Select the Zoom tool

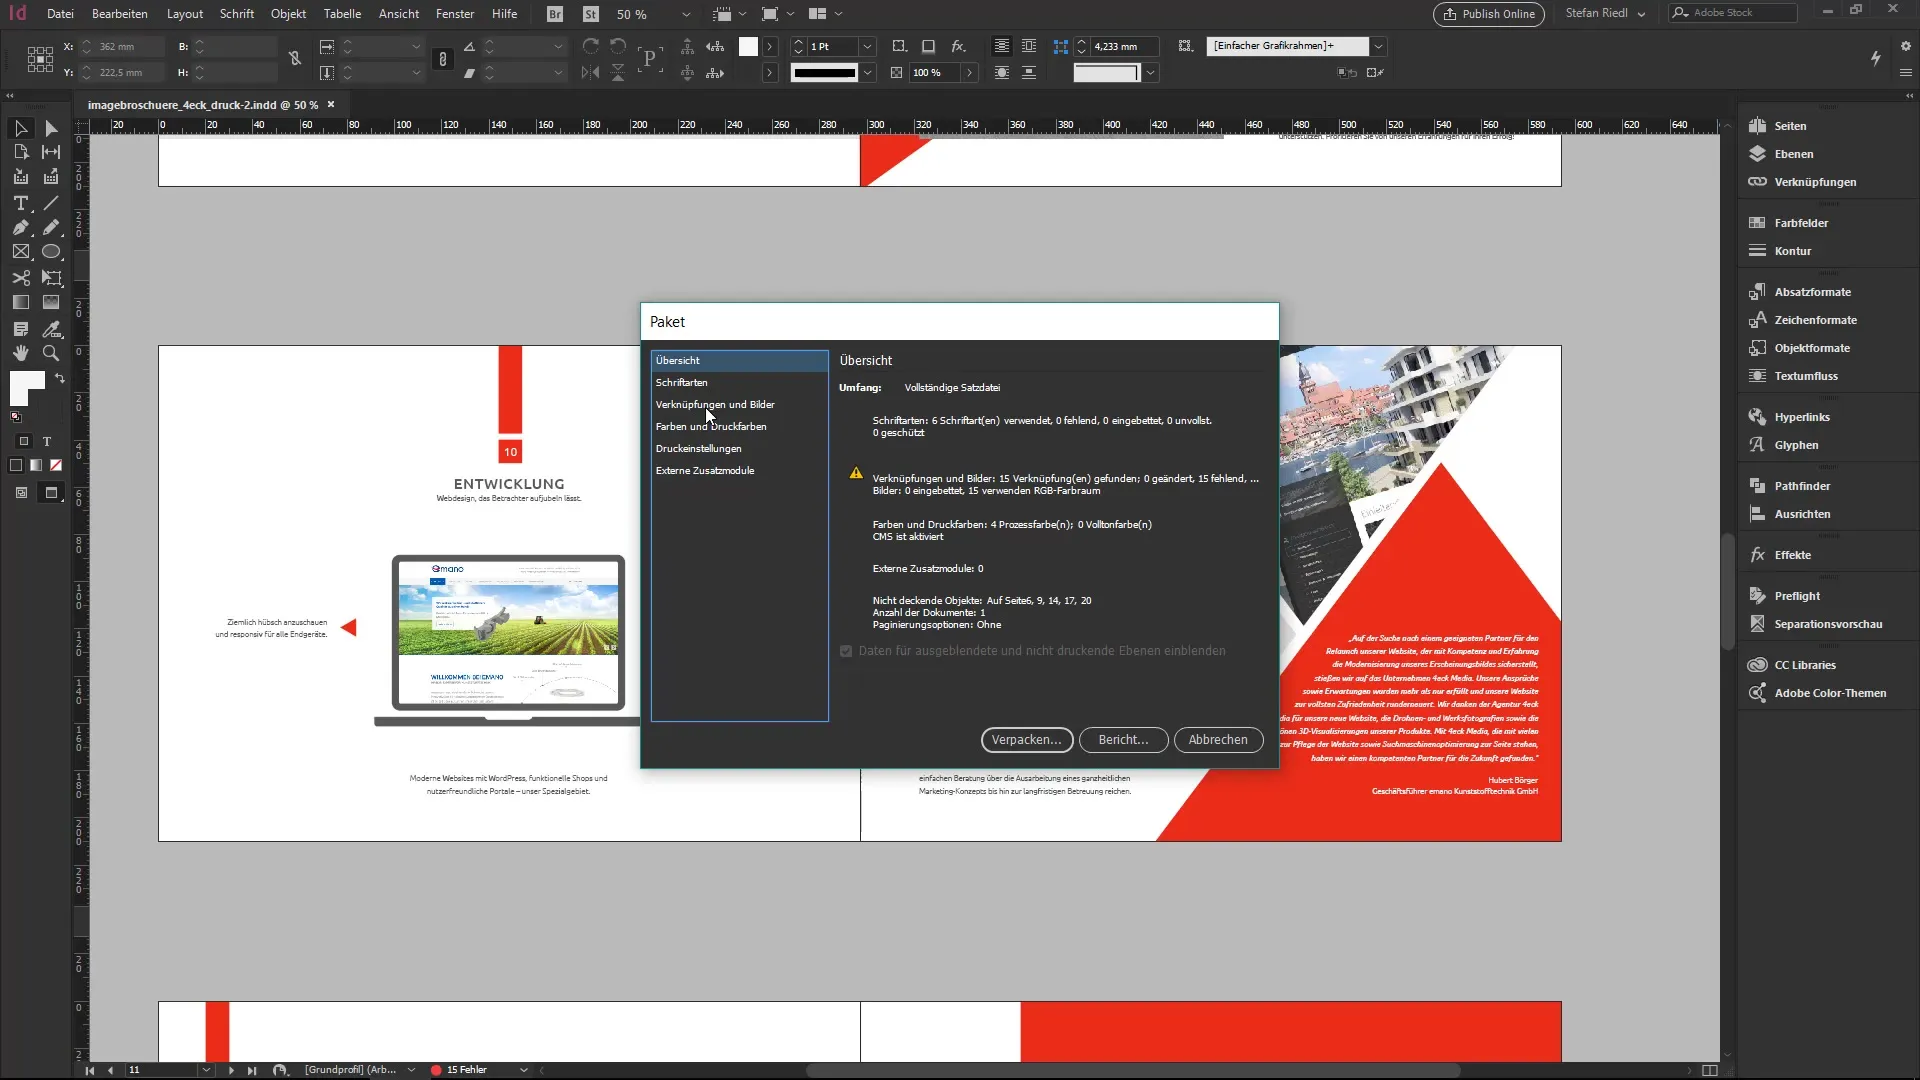(51, 353)
